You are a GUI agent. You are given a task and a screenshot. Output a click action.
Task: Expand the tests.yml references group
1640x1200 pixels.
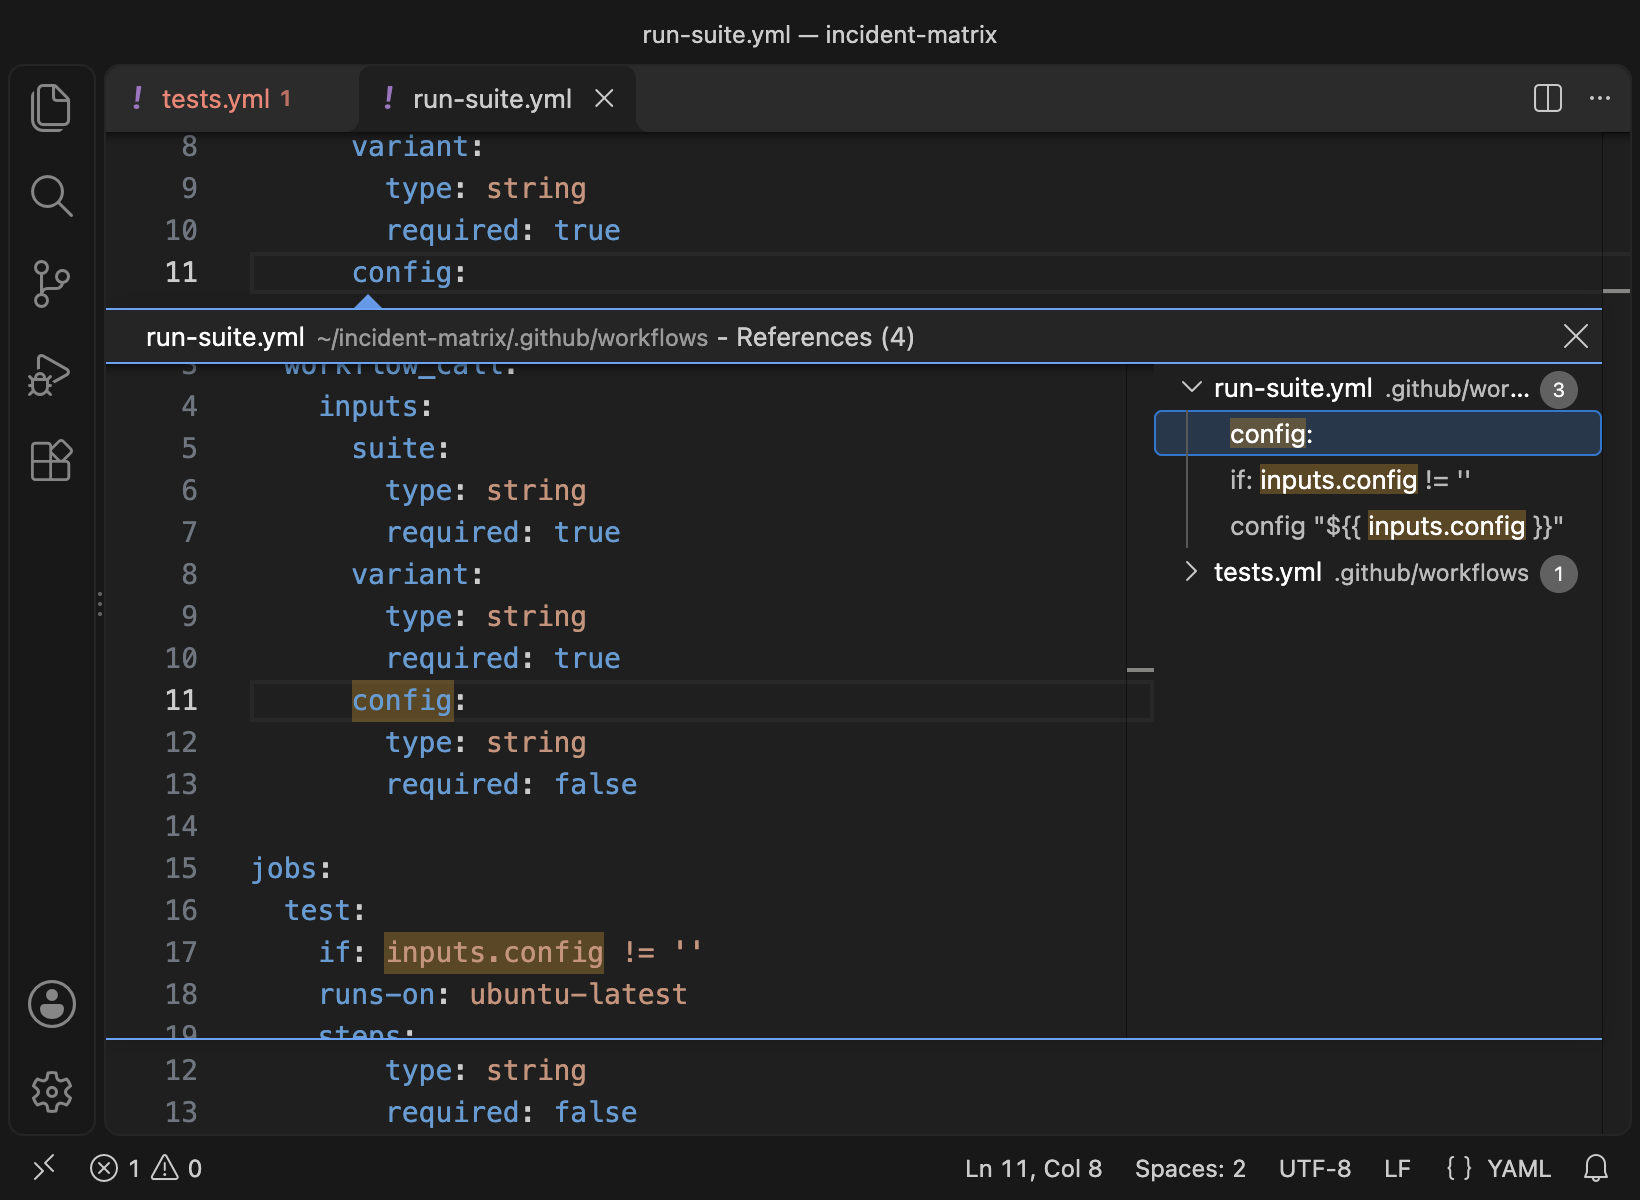pyautogui.click(x=1191, y=572)
